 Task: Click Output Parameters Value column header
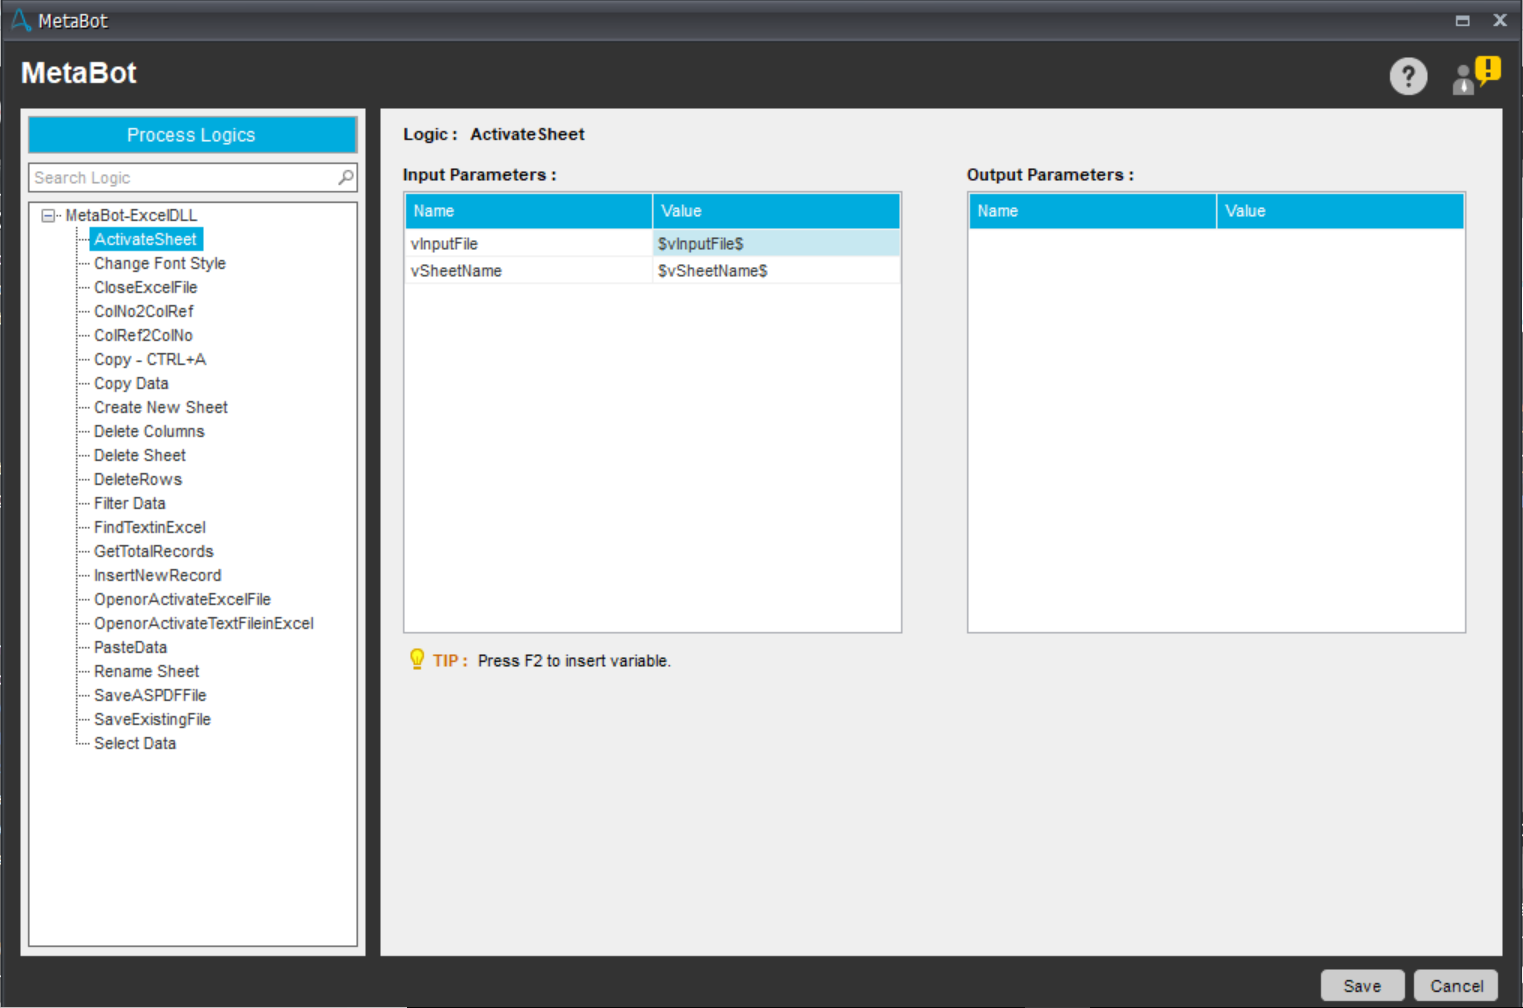coord(1340,211)
